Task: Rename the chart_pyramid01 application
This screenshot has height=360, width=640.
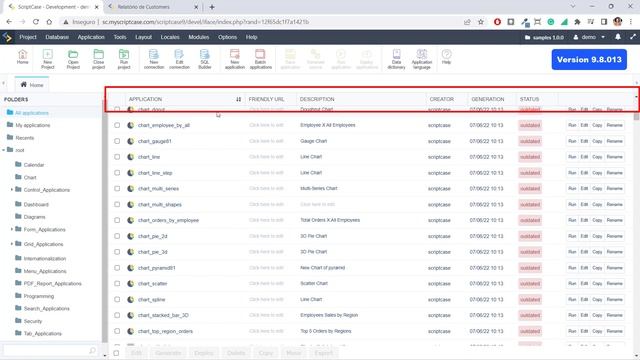Action: point(614,268)
